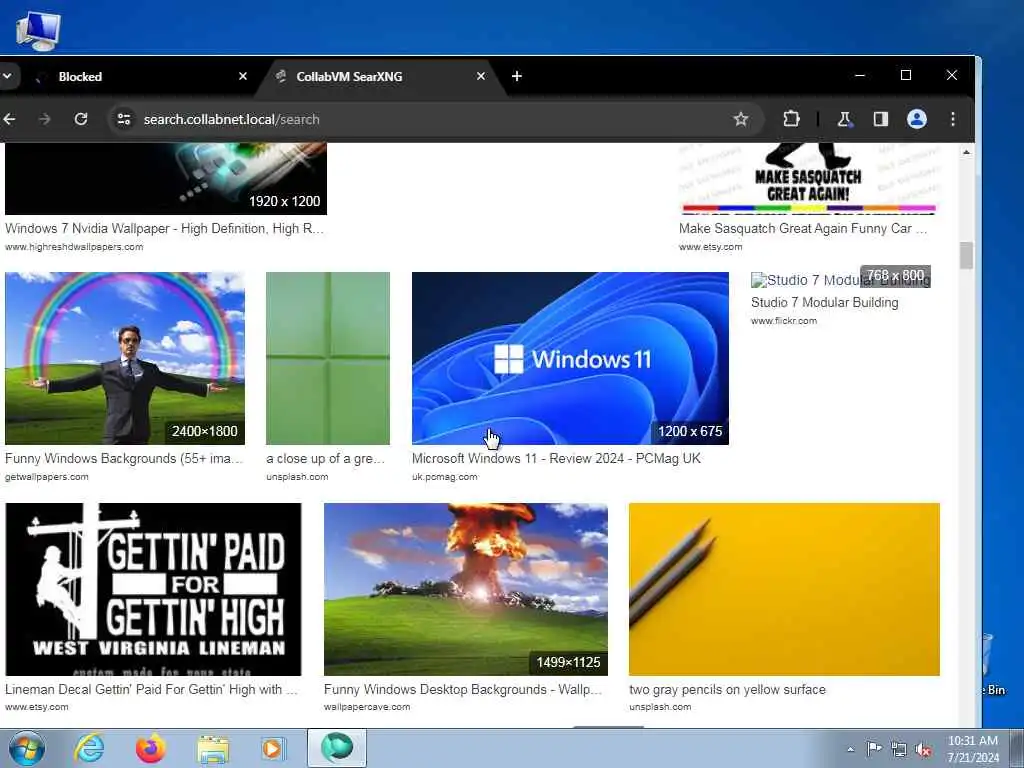Expand the tab search dropdown arrow
The width and height of the screenshot is (1024, 768).
(x=7, y=76)
